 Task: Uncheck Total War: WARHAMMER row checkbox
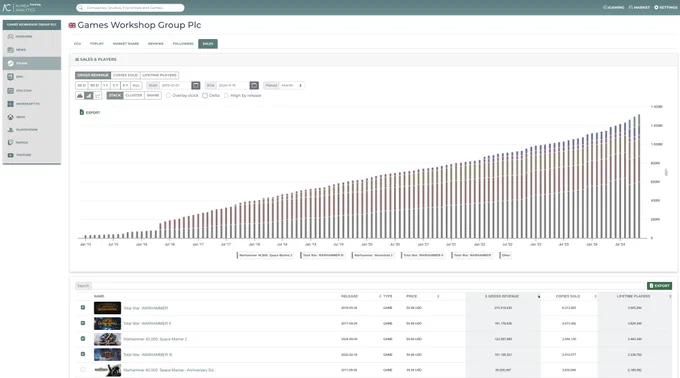coord(83,307)
